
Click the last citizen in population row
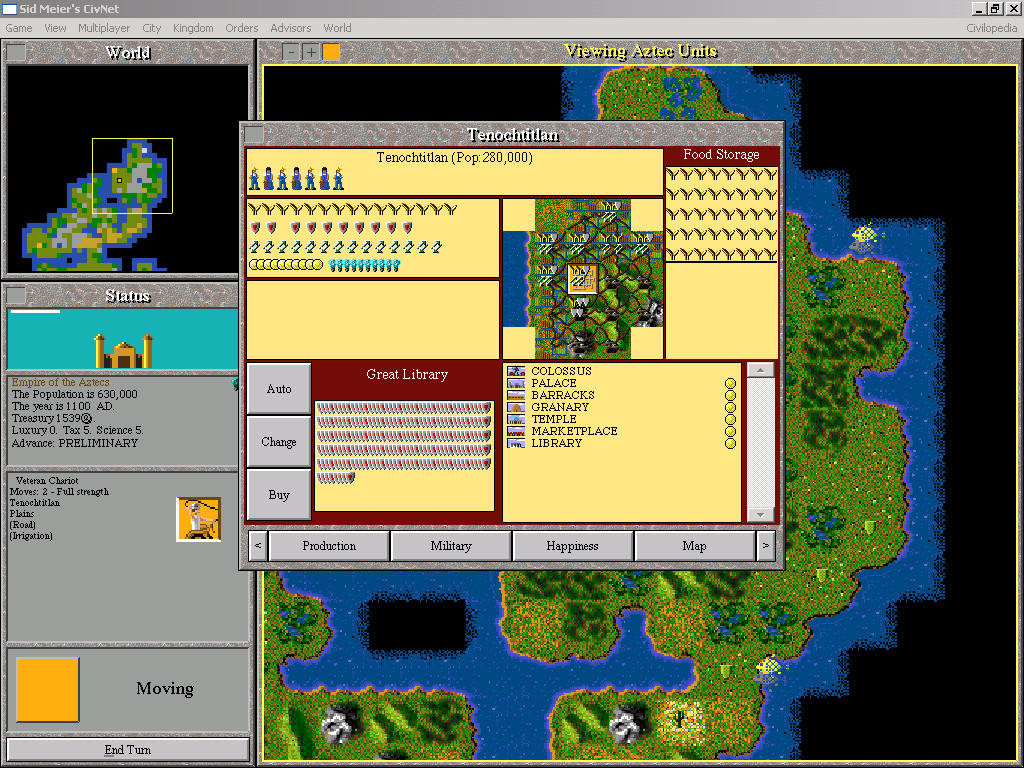pyautogui.click(x=338, y=178)
